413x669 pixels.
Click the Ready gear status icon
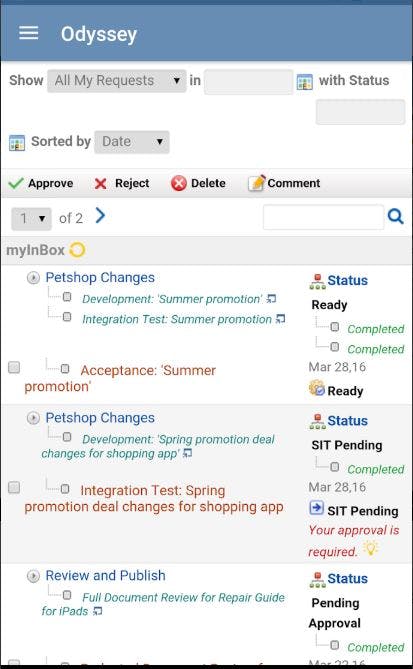[x=317, y=388]
